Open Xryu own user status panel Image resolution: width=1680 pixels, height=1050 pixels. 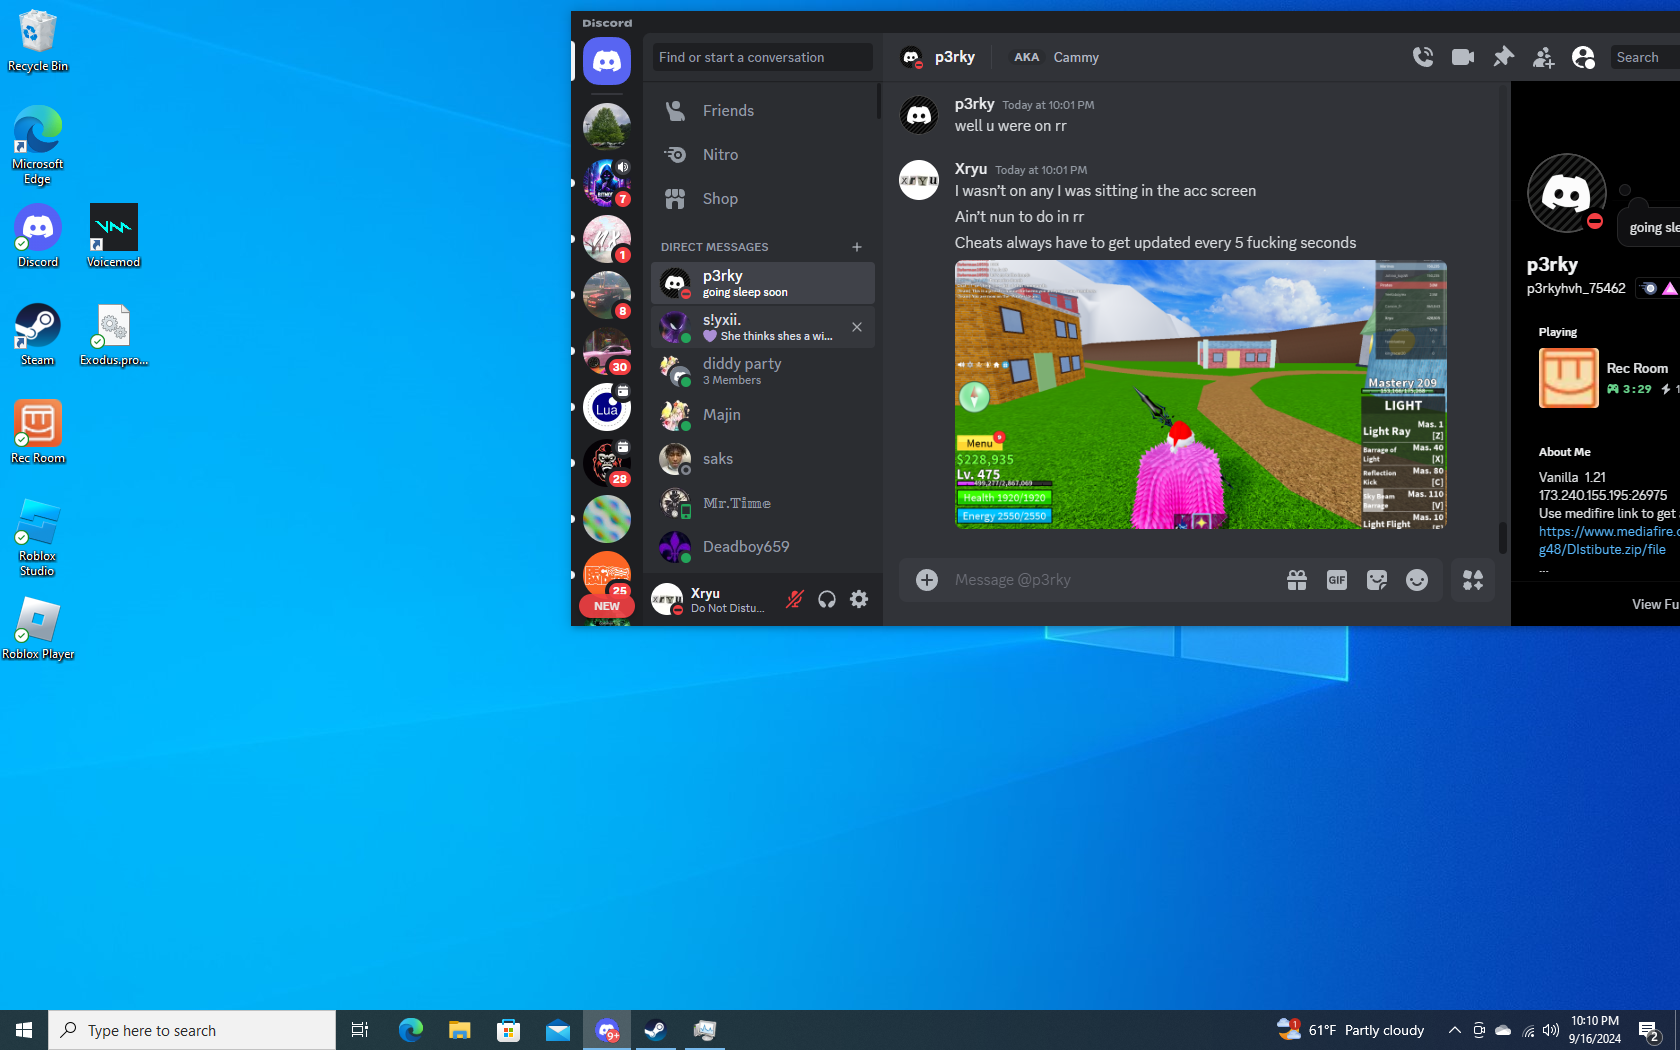tap(710, 599)
